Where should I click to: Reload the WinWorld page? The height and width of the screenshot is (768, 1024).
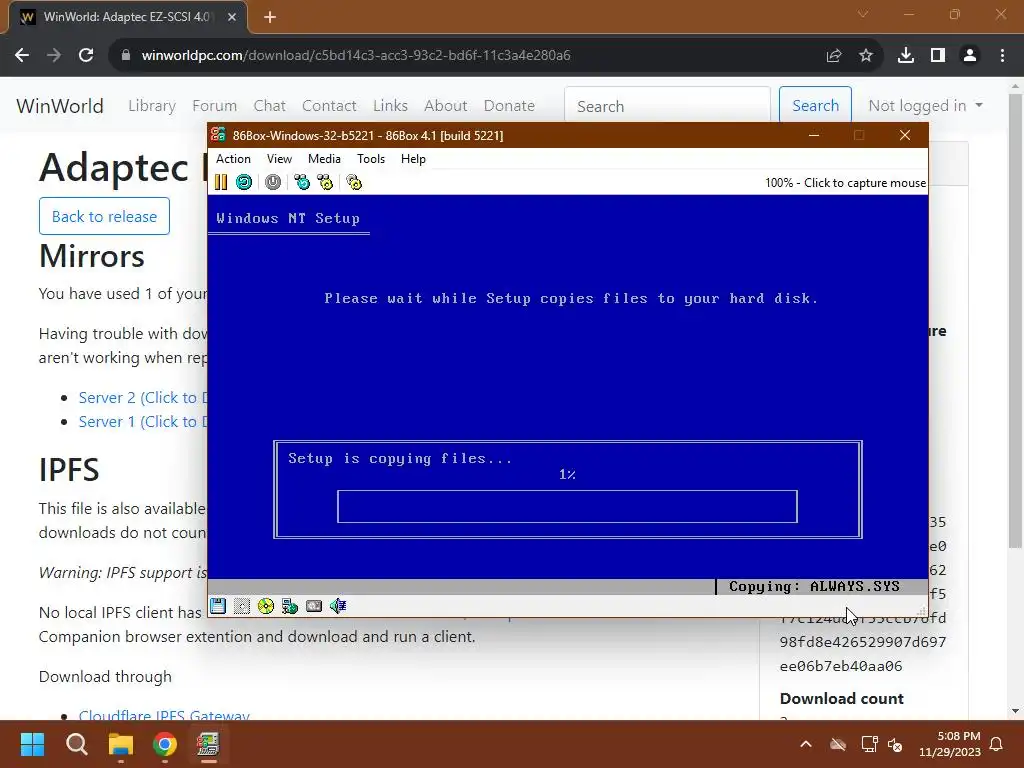coord(86,56)
